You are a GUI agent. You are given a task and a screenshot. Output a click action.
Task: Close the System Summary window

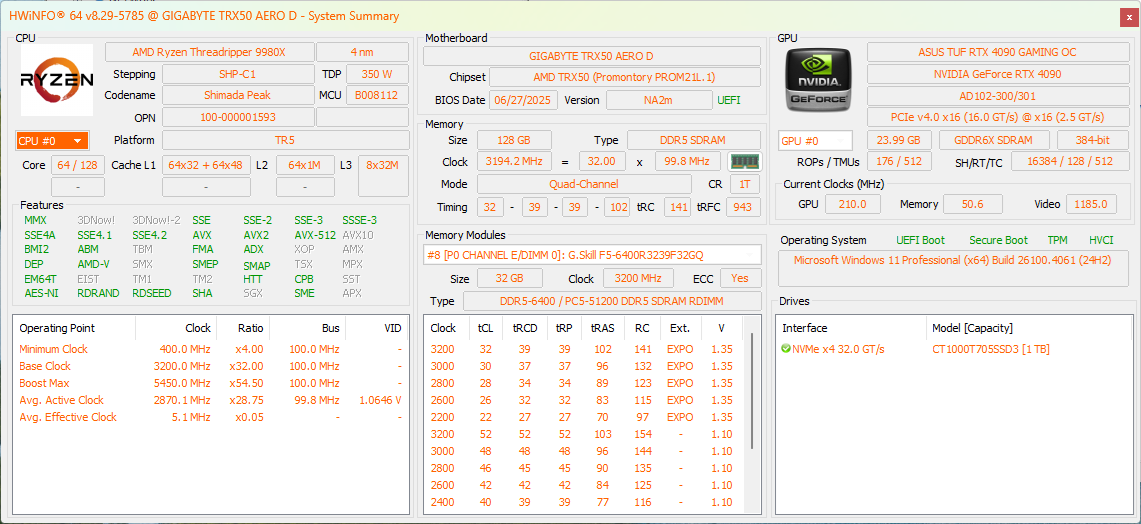(x=1129, y=16)
